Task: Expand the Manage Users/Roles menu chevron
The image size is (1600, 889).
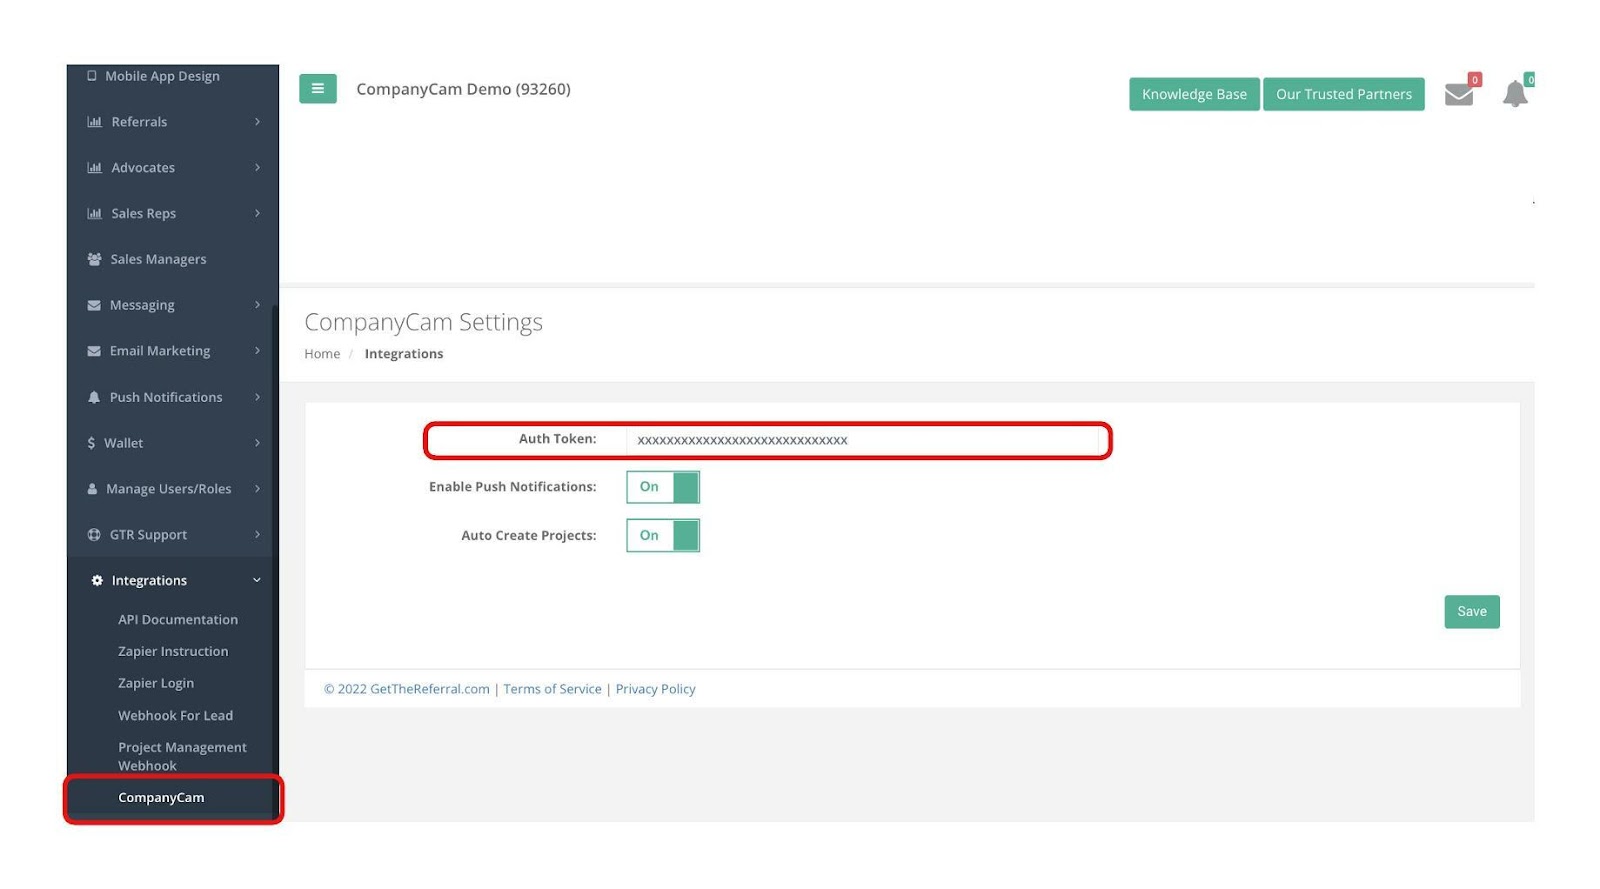Action: [257, 489]
